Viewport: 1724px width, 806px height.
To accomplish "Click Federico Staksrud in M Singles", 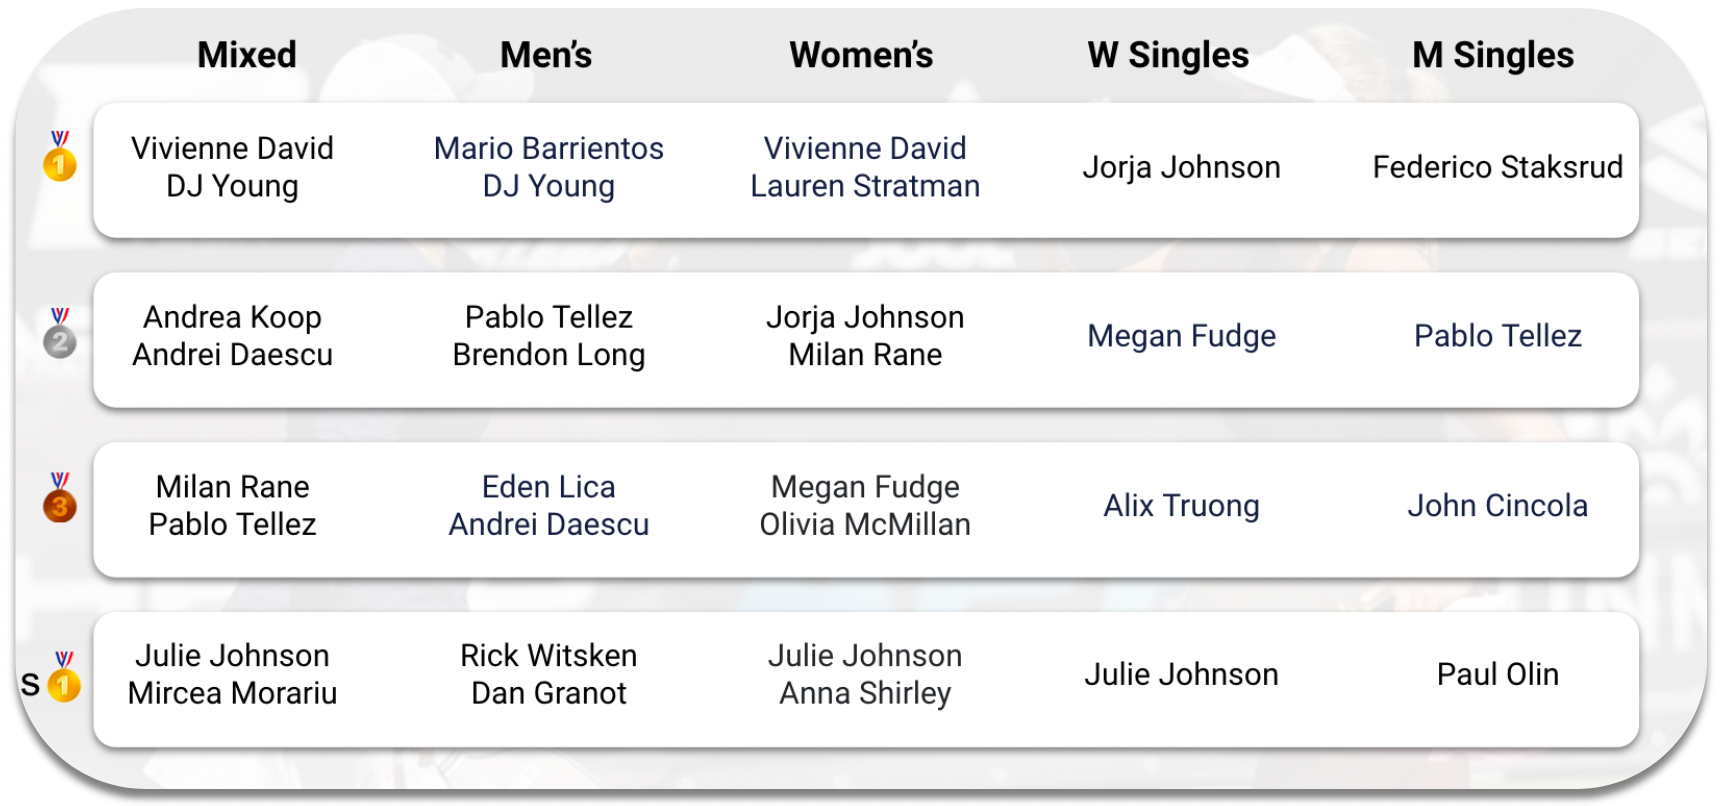I will 1497,167.
